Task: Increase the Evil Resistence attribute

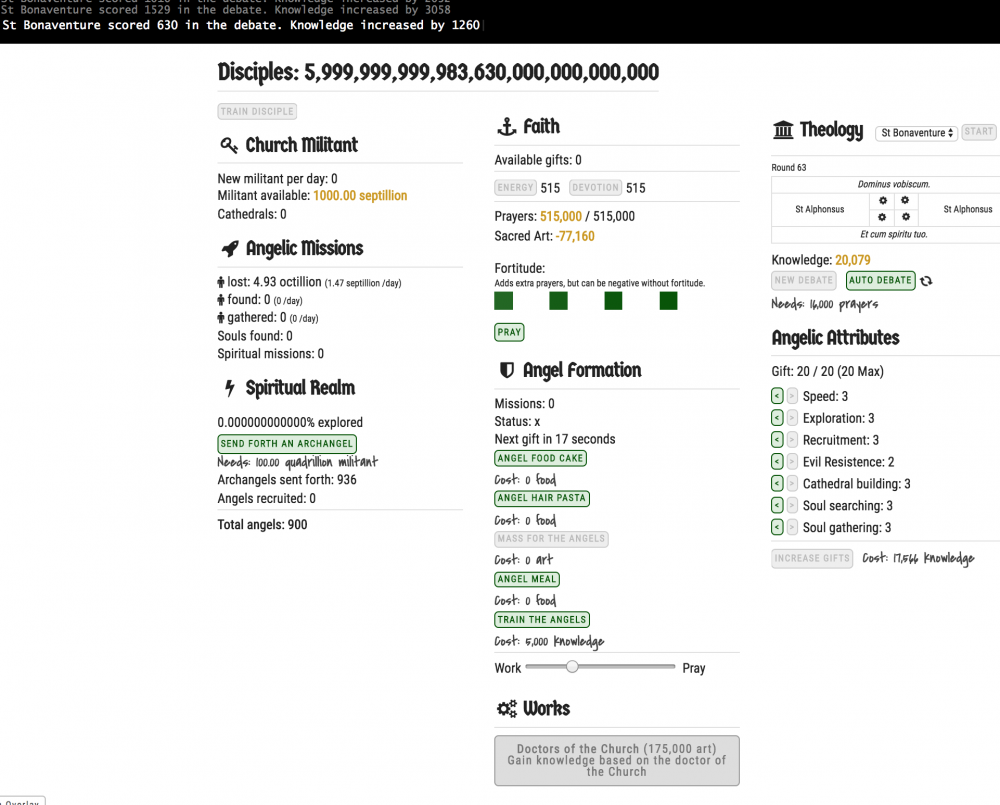Action: coord(791,461)
